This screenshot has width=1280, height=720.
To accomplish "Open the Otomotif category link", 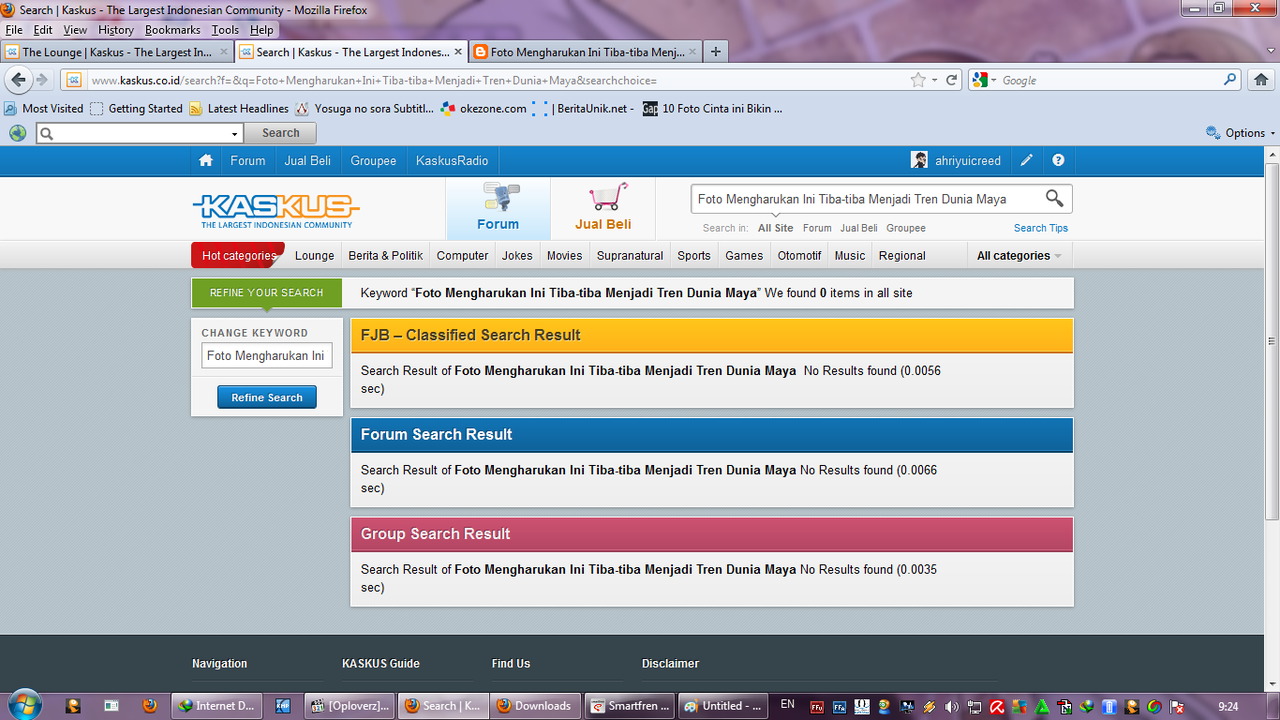I will (800, 256).
